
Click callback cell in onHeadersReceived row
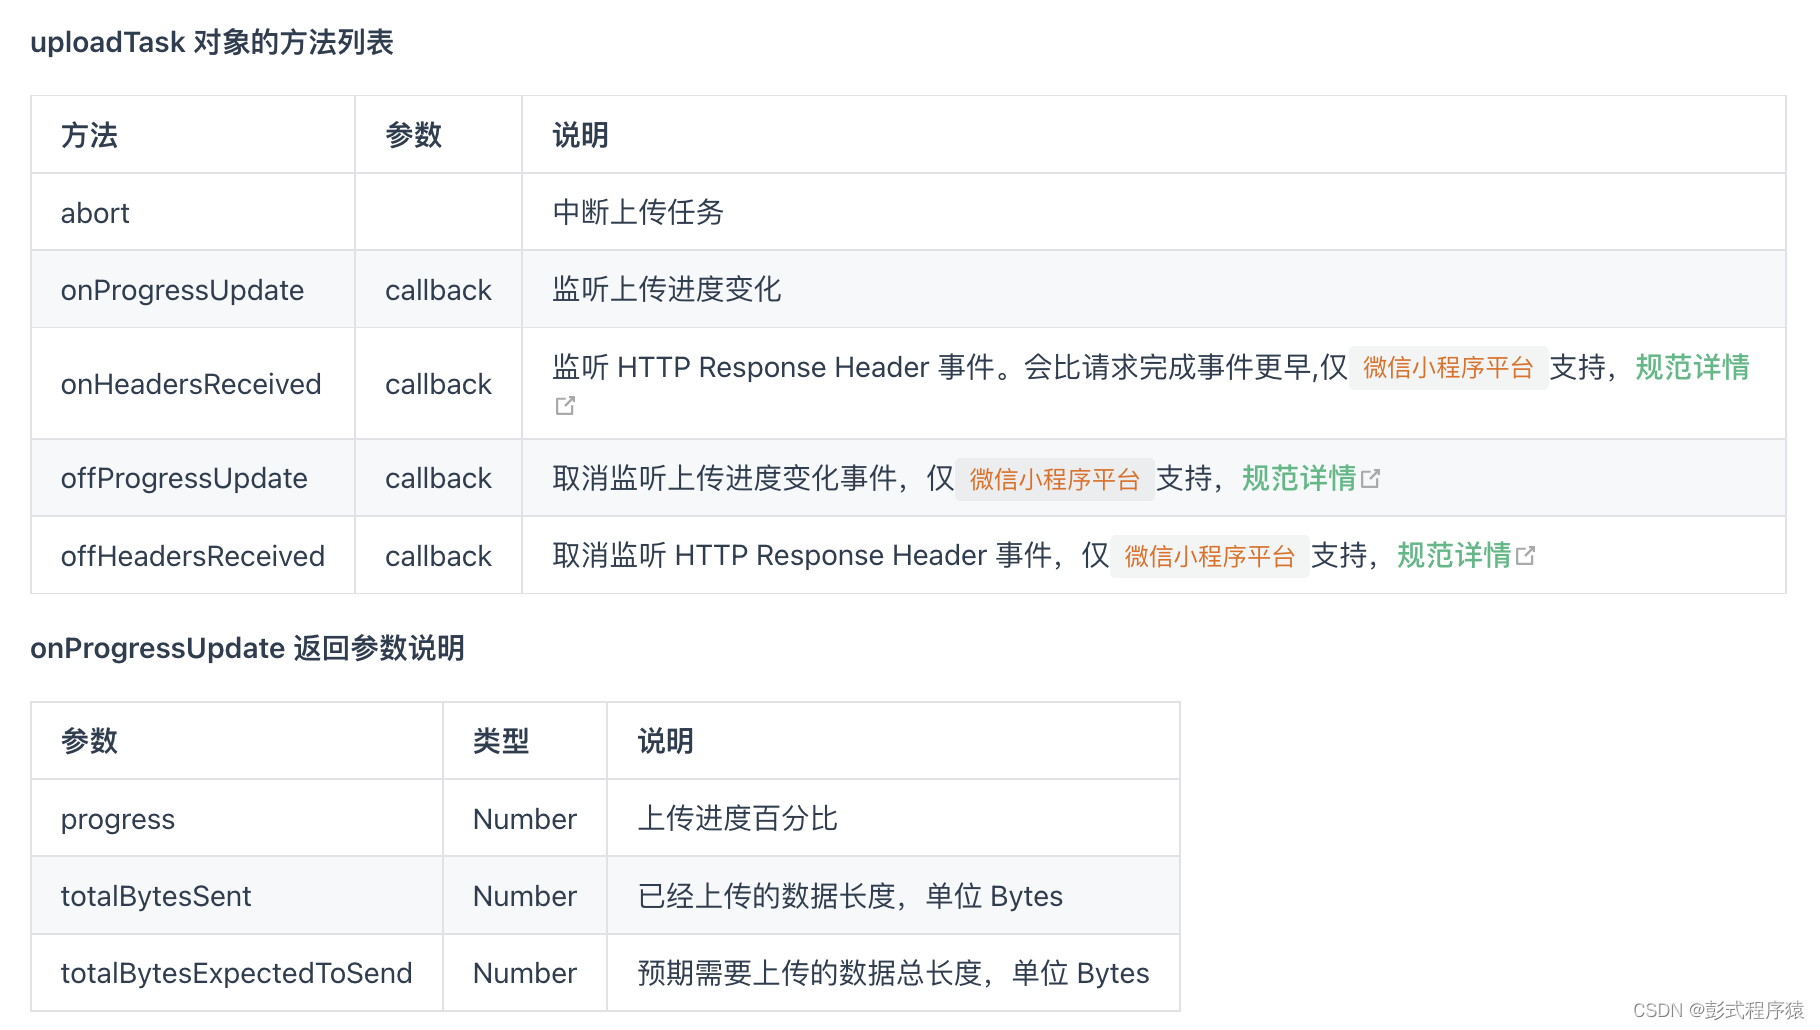point(438,384)
